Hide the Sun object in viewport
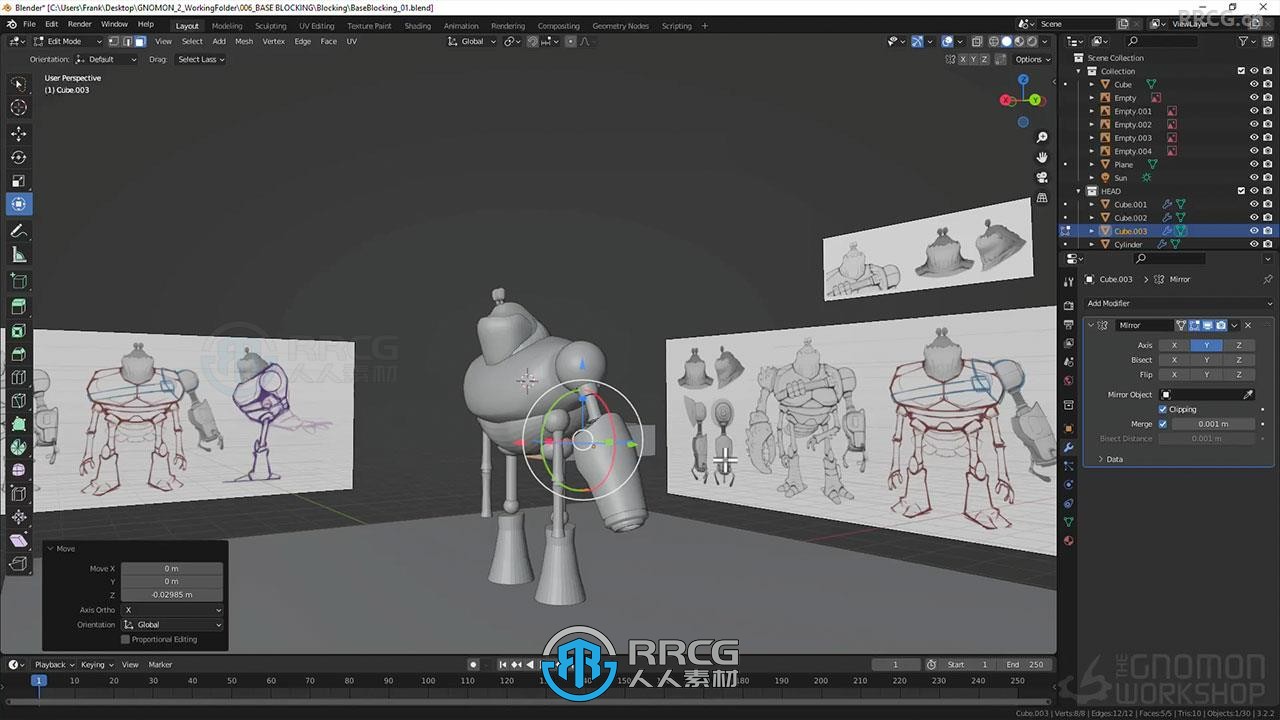Screen dimensions: 1280x720 click(1254, 178)
